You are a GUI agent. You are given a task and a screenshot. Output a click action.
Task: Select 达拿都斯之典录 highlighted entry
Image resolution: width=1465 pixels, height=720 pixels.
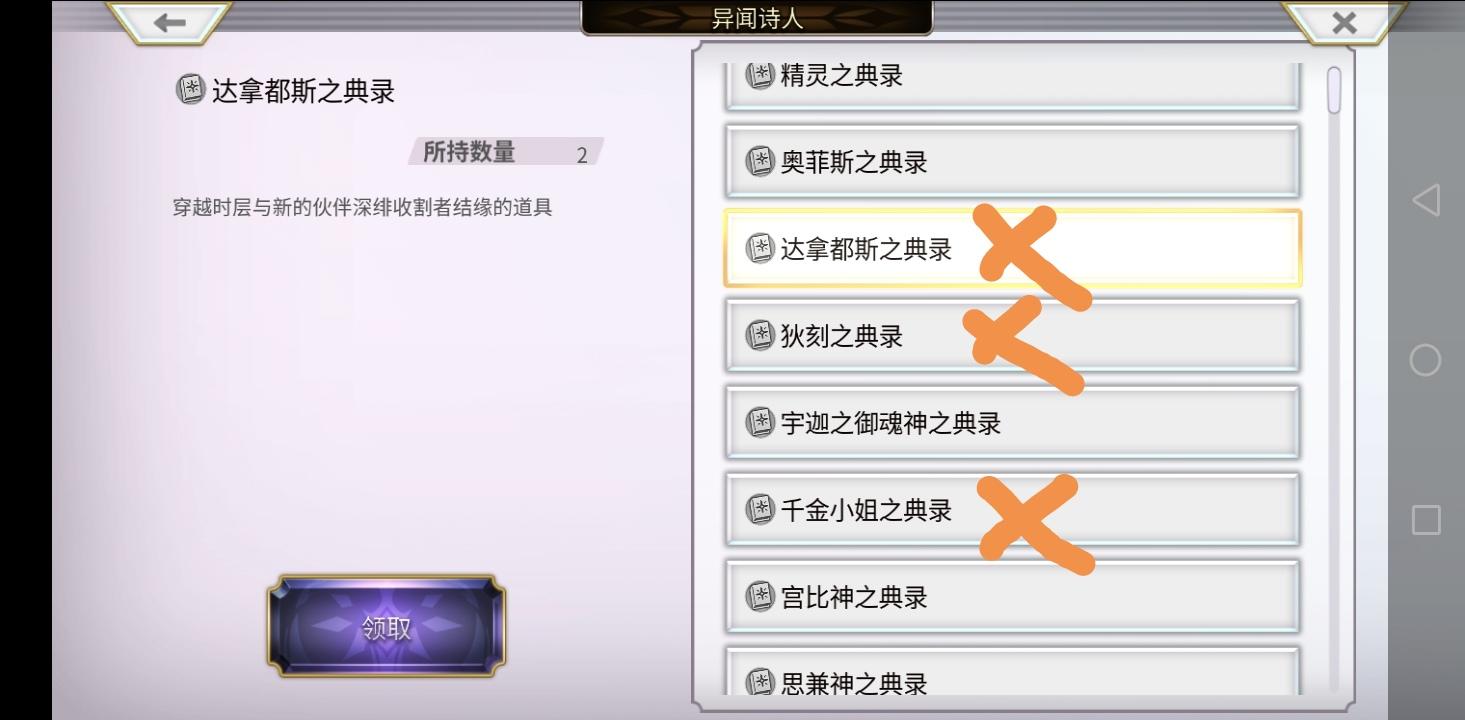(x=1012, y=248)
